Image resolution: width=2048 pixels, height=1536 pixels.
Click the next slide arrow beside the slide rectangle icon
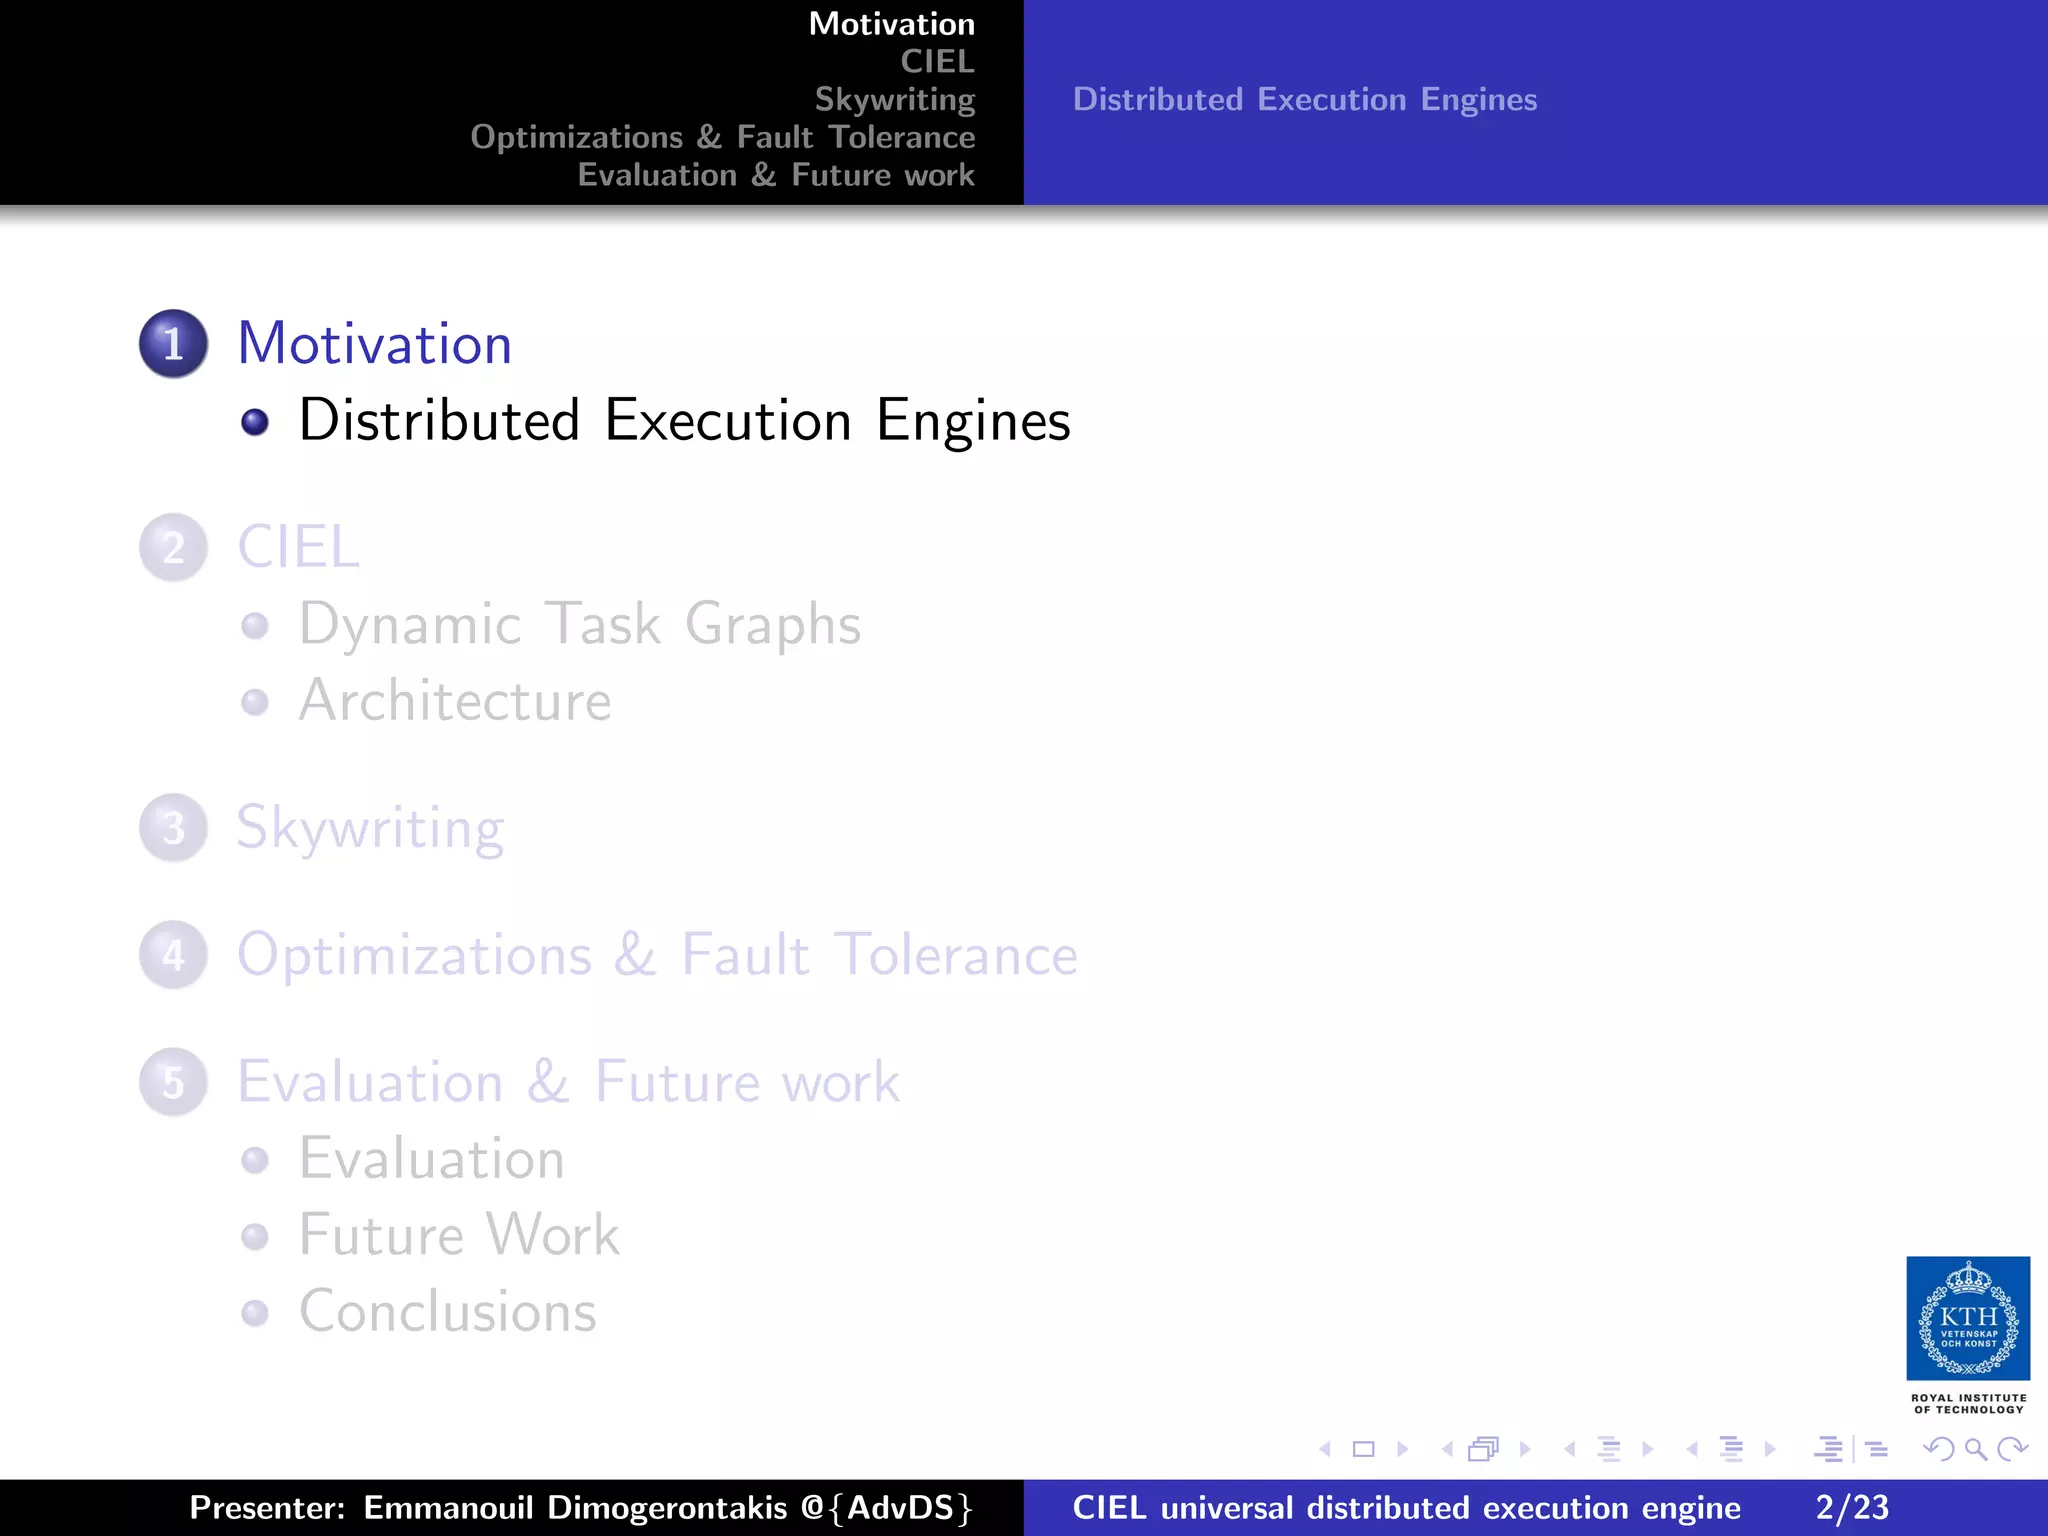tap(1403, 1449)
